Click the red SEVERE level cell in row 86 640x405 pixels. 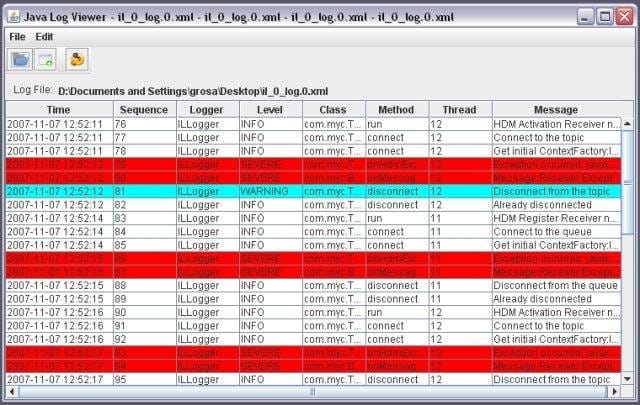pyautogui.click(x=271, y=259)
